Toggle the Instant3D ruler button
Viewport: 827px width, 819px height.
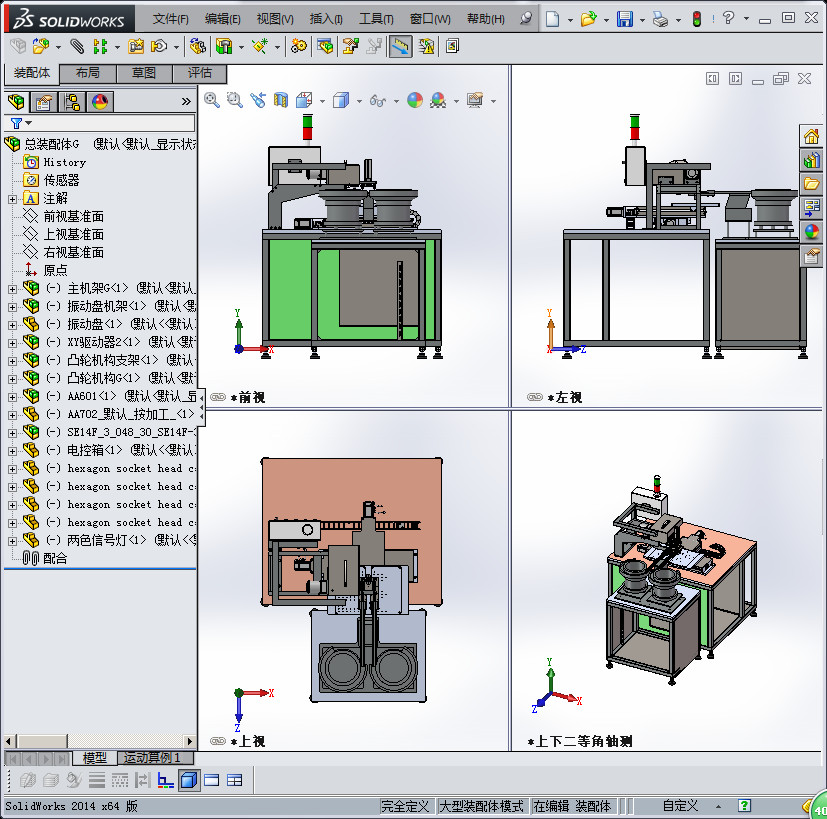pos(400,46)
